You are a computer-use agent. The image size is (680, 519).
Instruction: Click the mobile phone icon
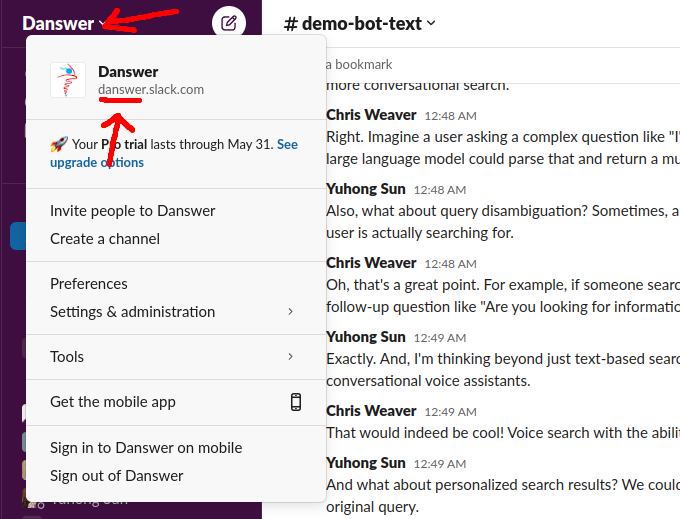[296, 402]
